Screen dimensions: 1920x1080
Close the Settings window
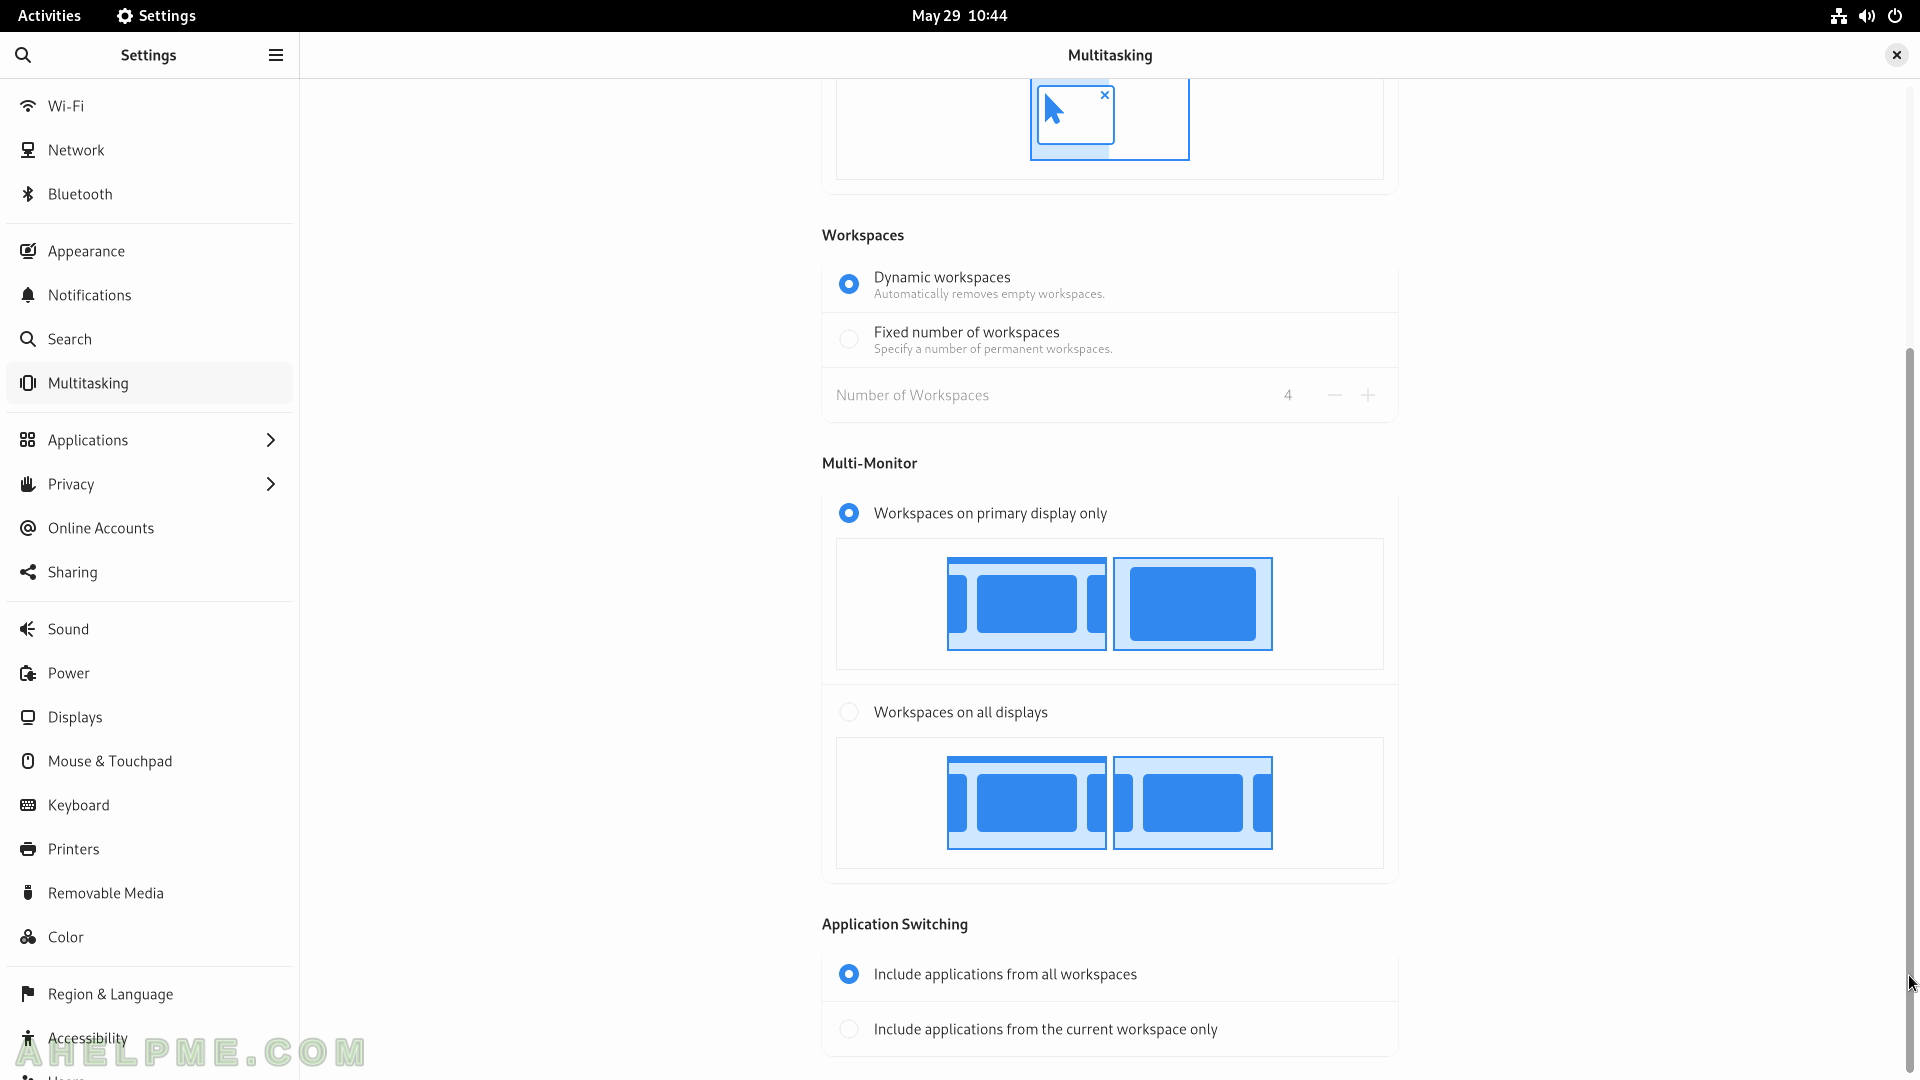(x=1896, y=55)
